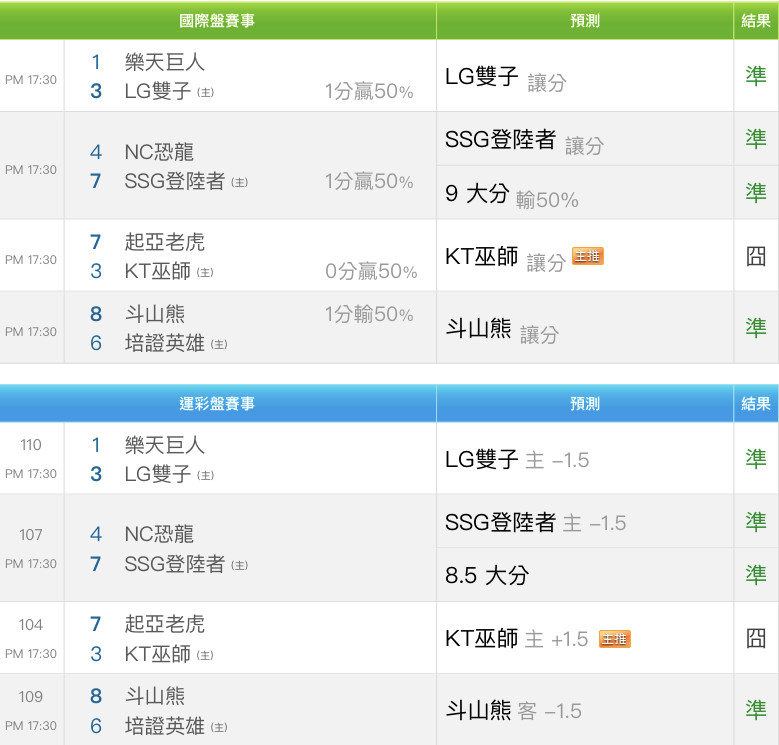Click the 準 result for 斗山熊 客 -1.5
This screenshot has height=745, width=779.
[x=756, y=710]
